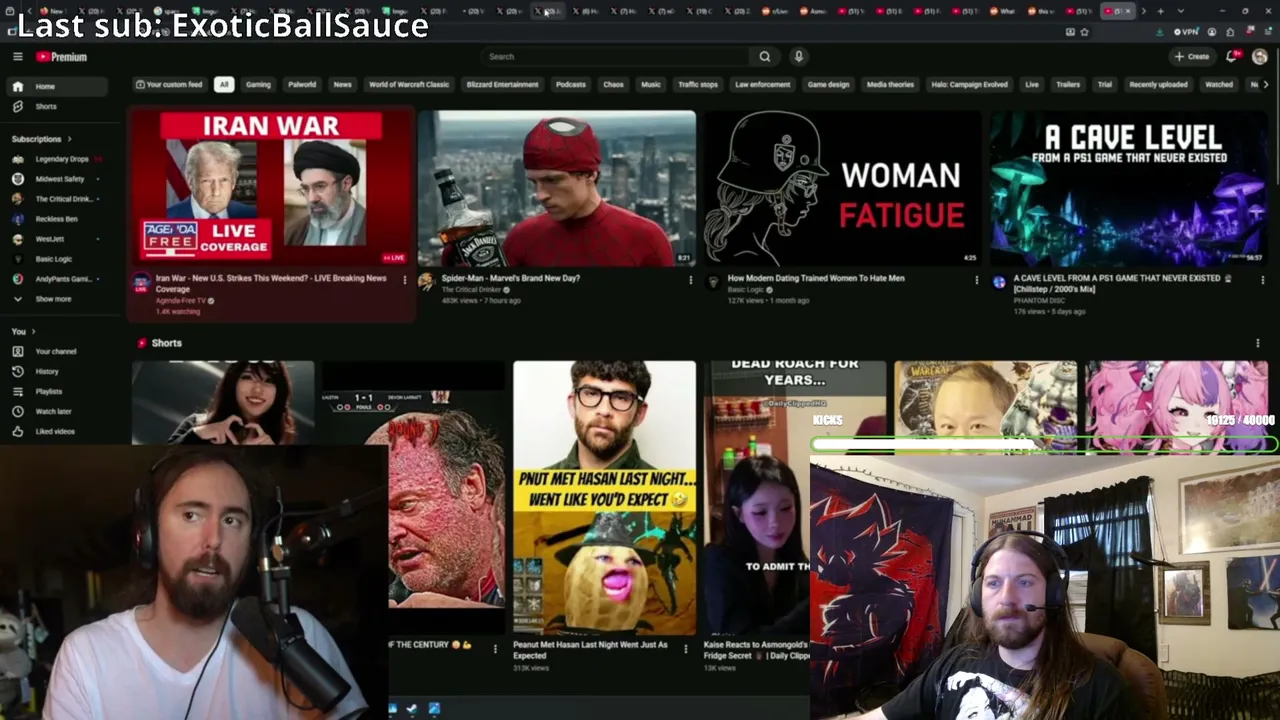Open options for Peanut Met Hasan short

tap(685, 649)
